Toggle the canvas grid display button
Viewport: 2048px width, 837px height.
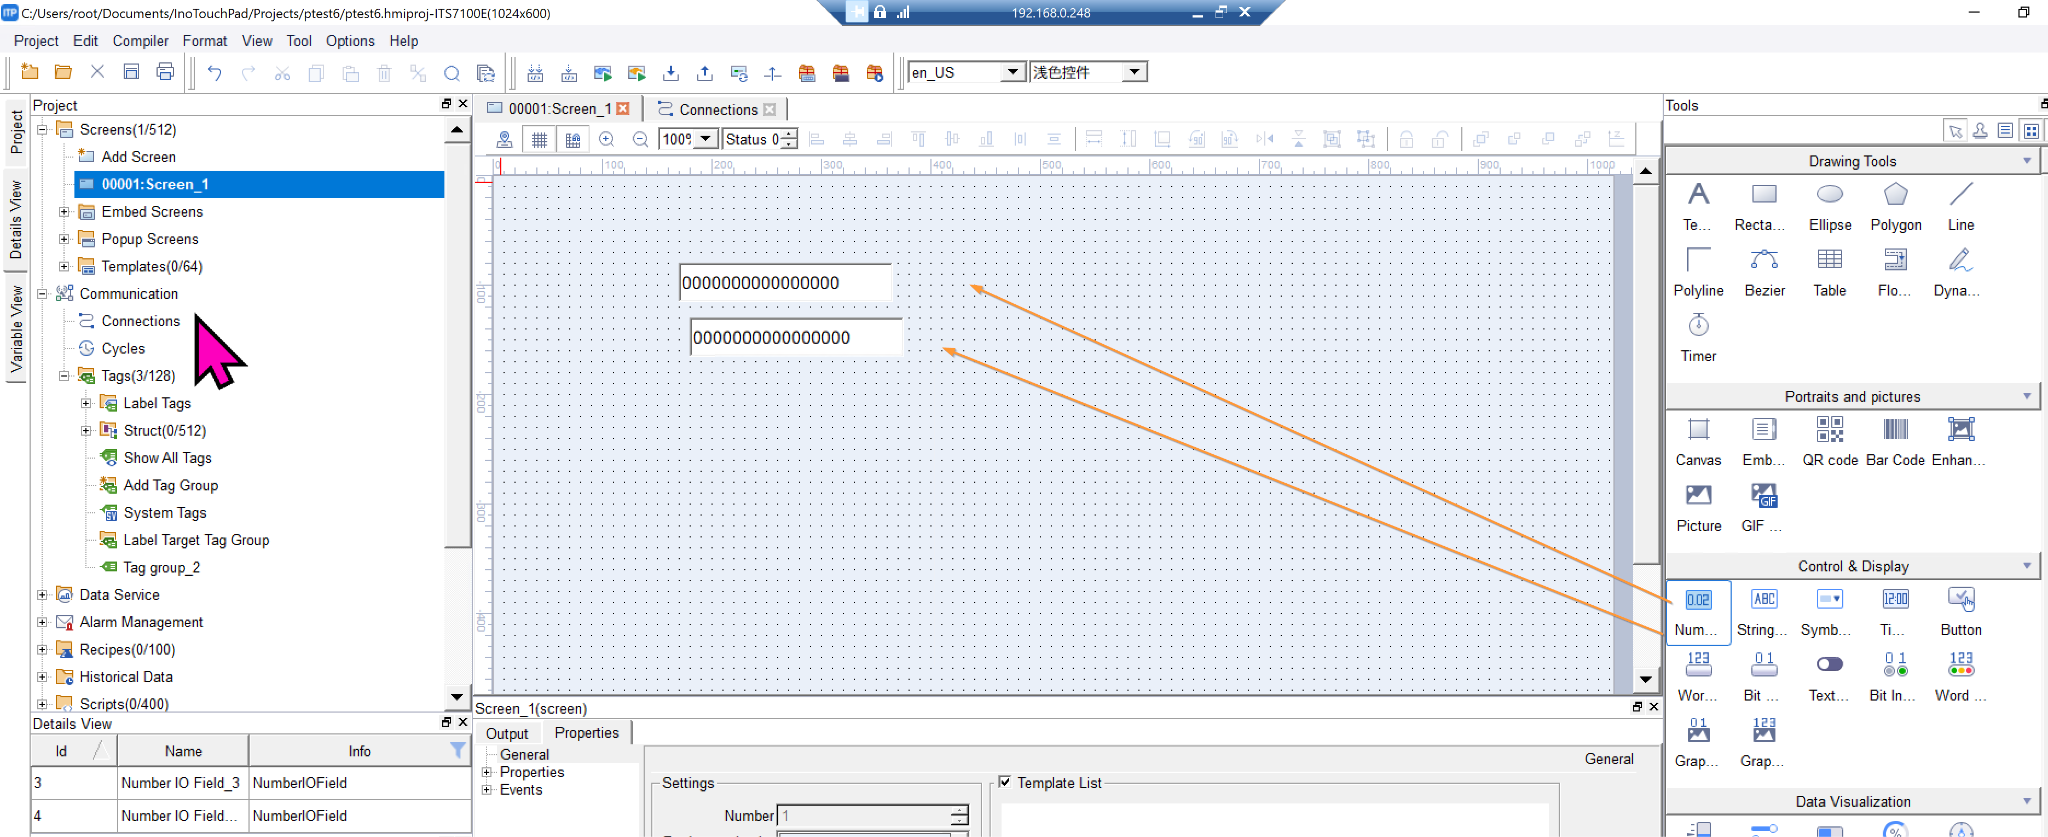pos(539,140)
